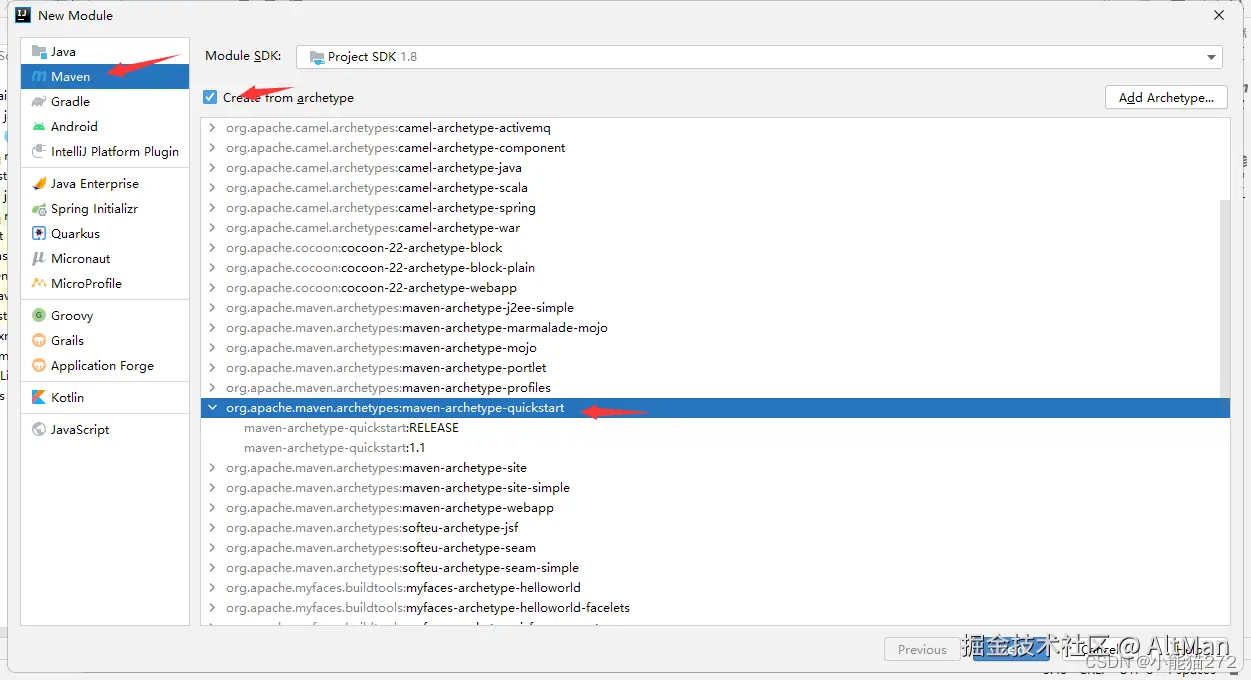This screenshot has width=1251, height=680.
Task: Select Micronaut module type
Action: pos(105,259)
